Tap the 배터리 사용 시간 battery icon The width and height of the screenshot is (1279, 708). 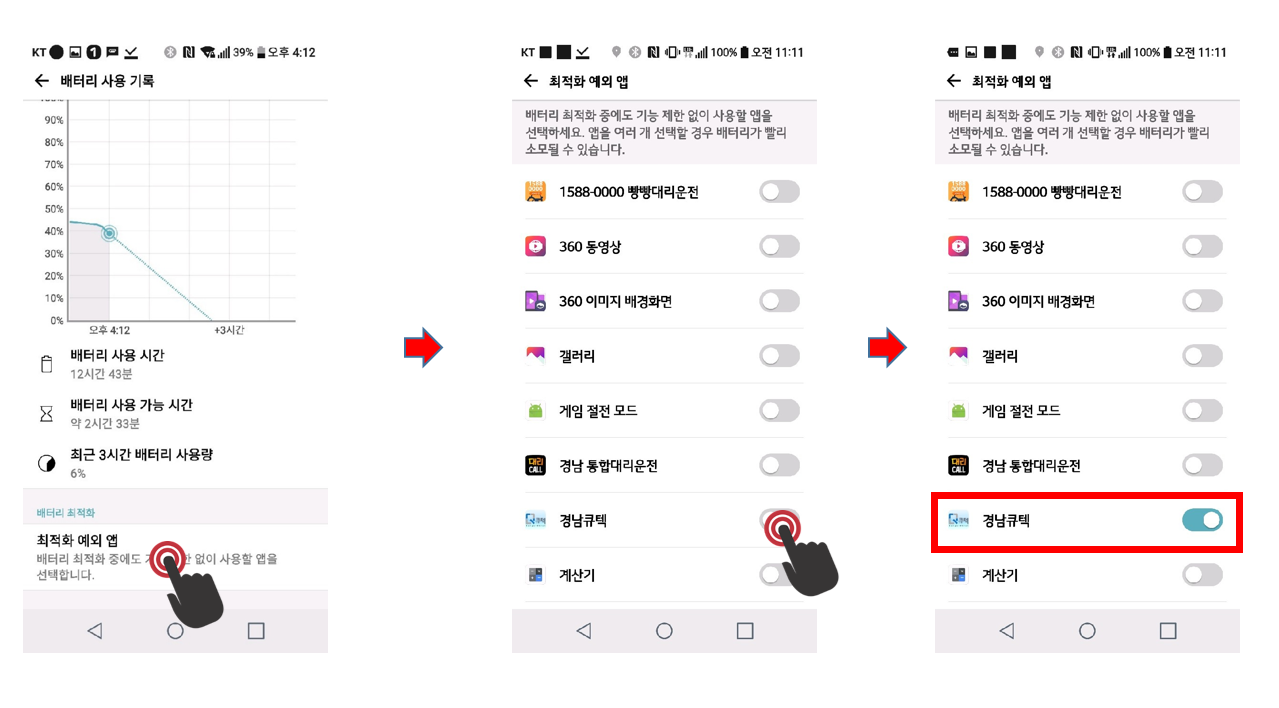point(46,364)
